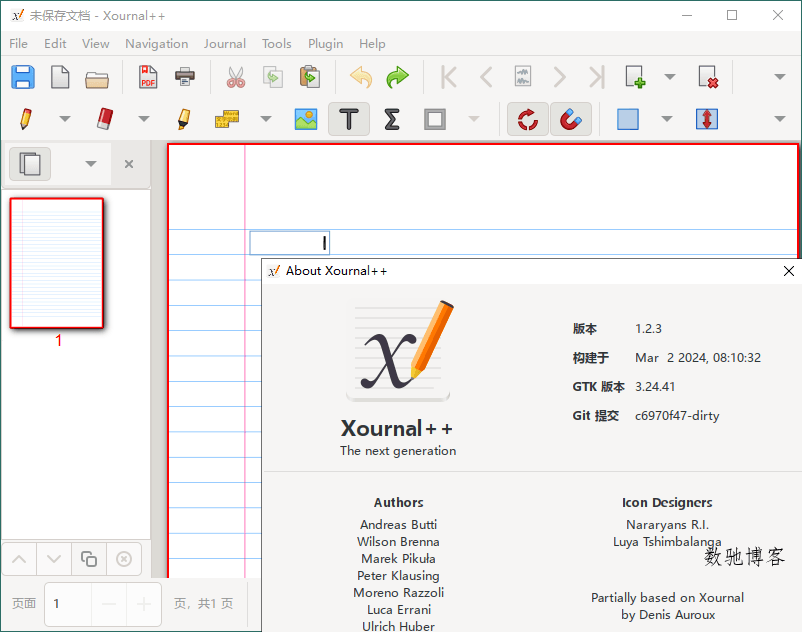Toggle the vertical space tool
This screenshot has width=802, height=632.
point(707,119)
